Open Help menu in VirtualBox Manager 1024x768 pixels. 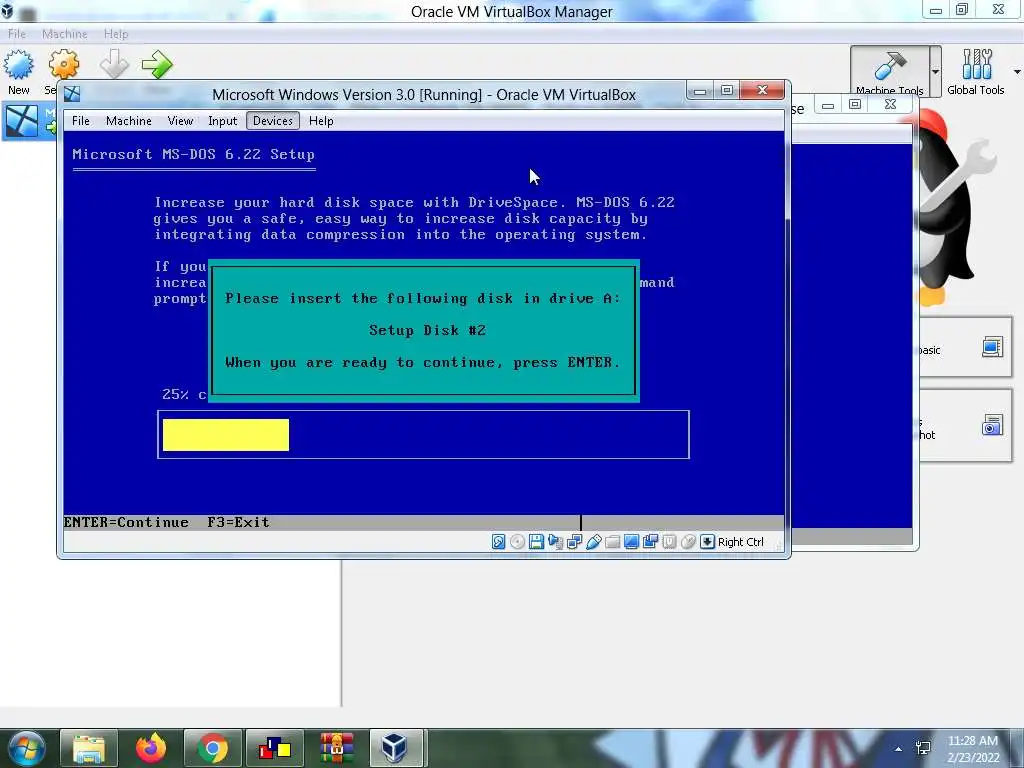pos(116,33)
